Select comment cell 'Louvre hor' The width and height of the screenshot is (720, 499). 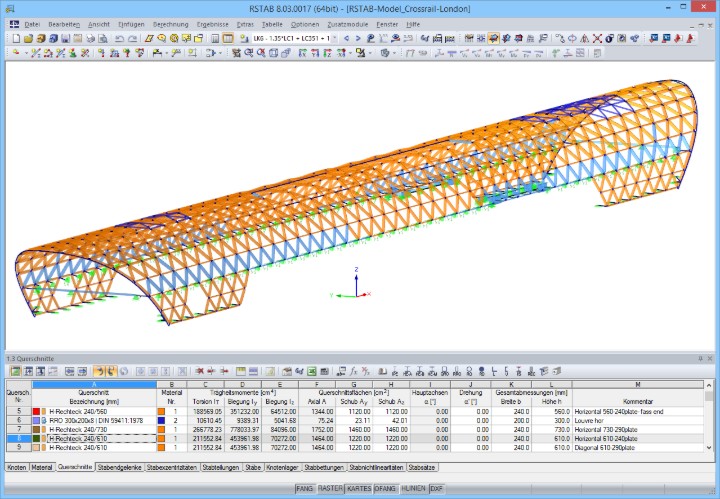[637, 421]
